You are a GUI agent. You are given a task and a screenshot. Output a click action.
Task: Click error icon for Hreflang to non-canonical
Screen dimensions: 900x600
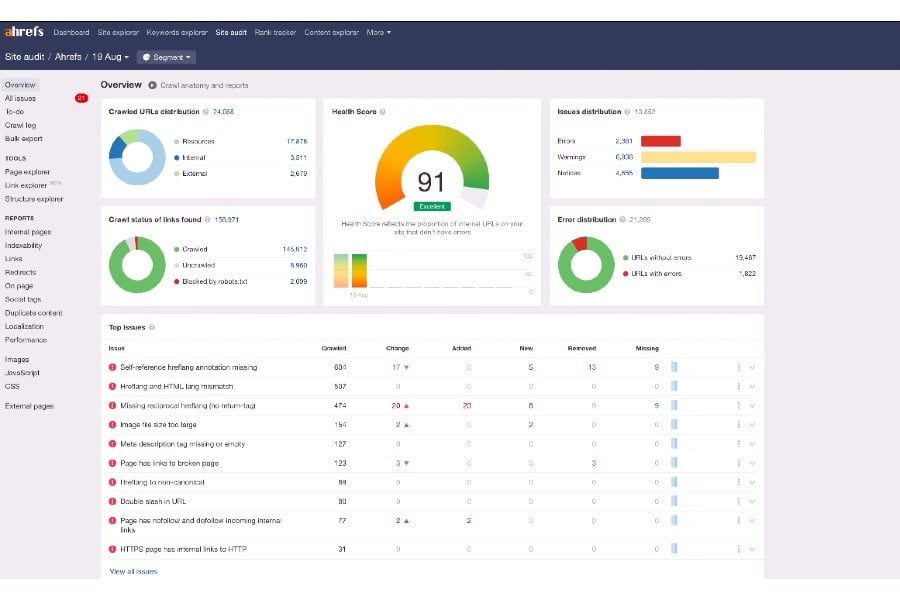(112, 482)
